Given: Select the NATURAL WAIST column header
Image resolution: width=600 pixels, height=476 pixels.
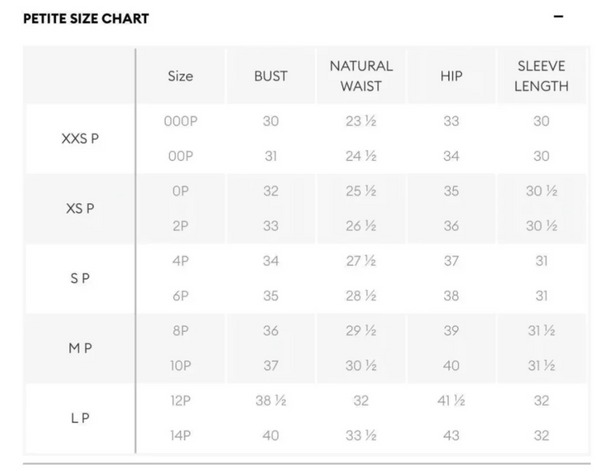Looking at the screenshot, I should (361, 76).
